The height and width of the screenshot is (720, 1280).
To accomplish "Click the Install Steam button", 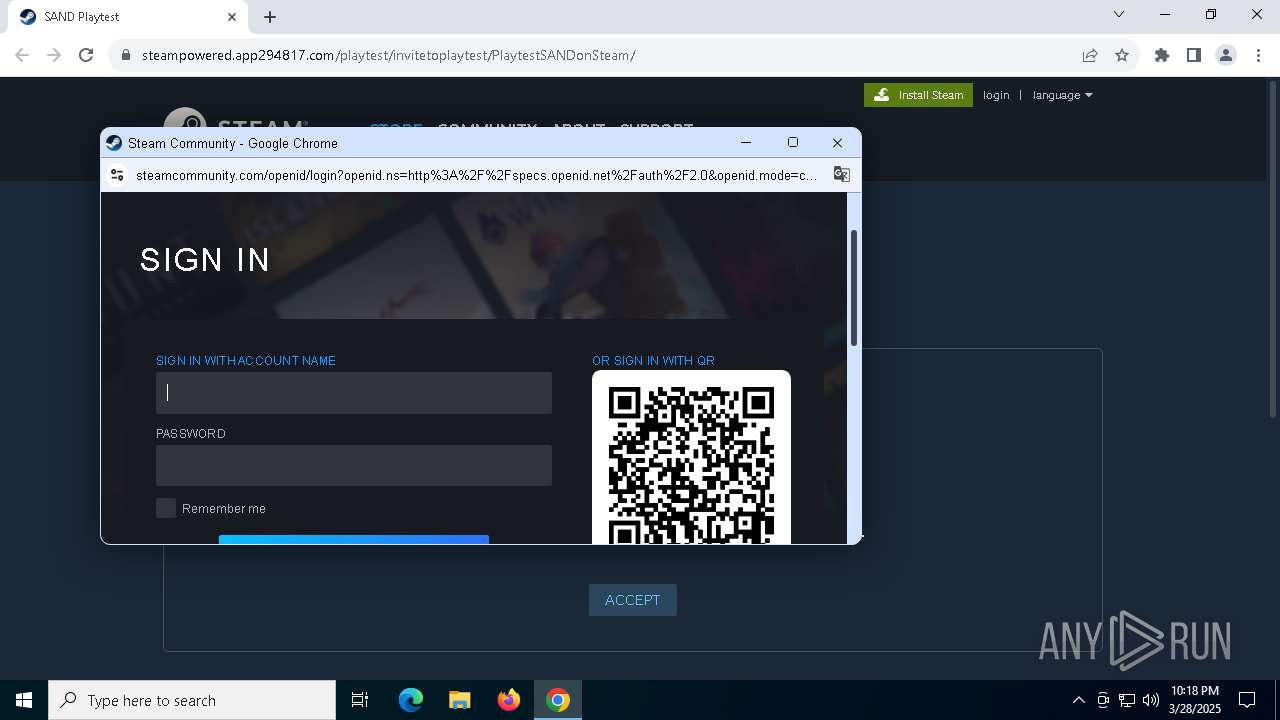I will [918, 95].
